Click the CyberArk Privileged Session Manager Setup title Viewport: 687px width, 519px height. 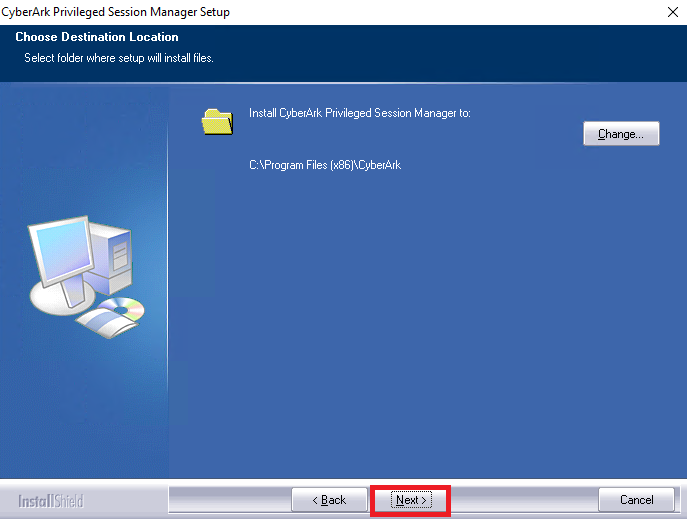[x=116, y=12]
